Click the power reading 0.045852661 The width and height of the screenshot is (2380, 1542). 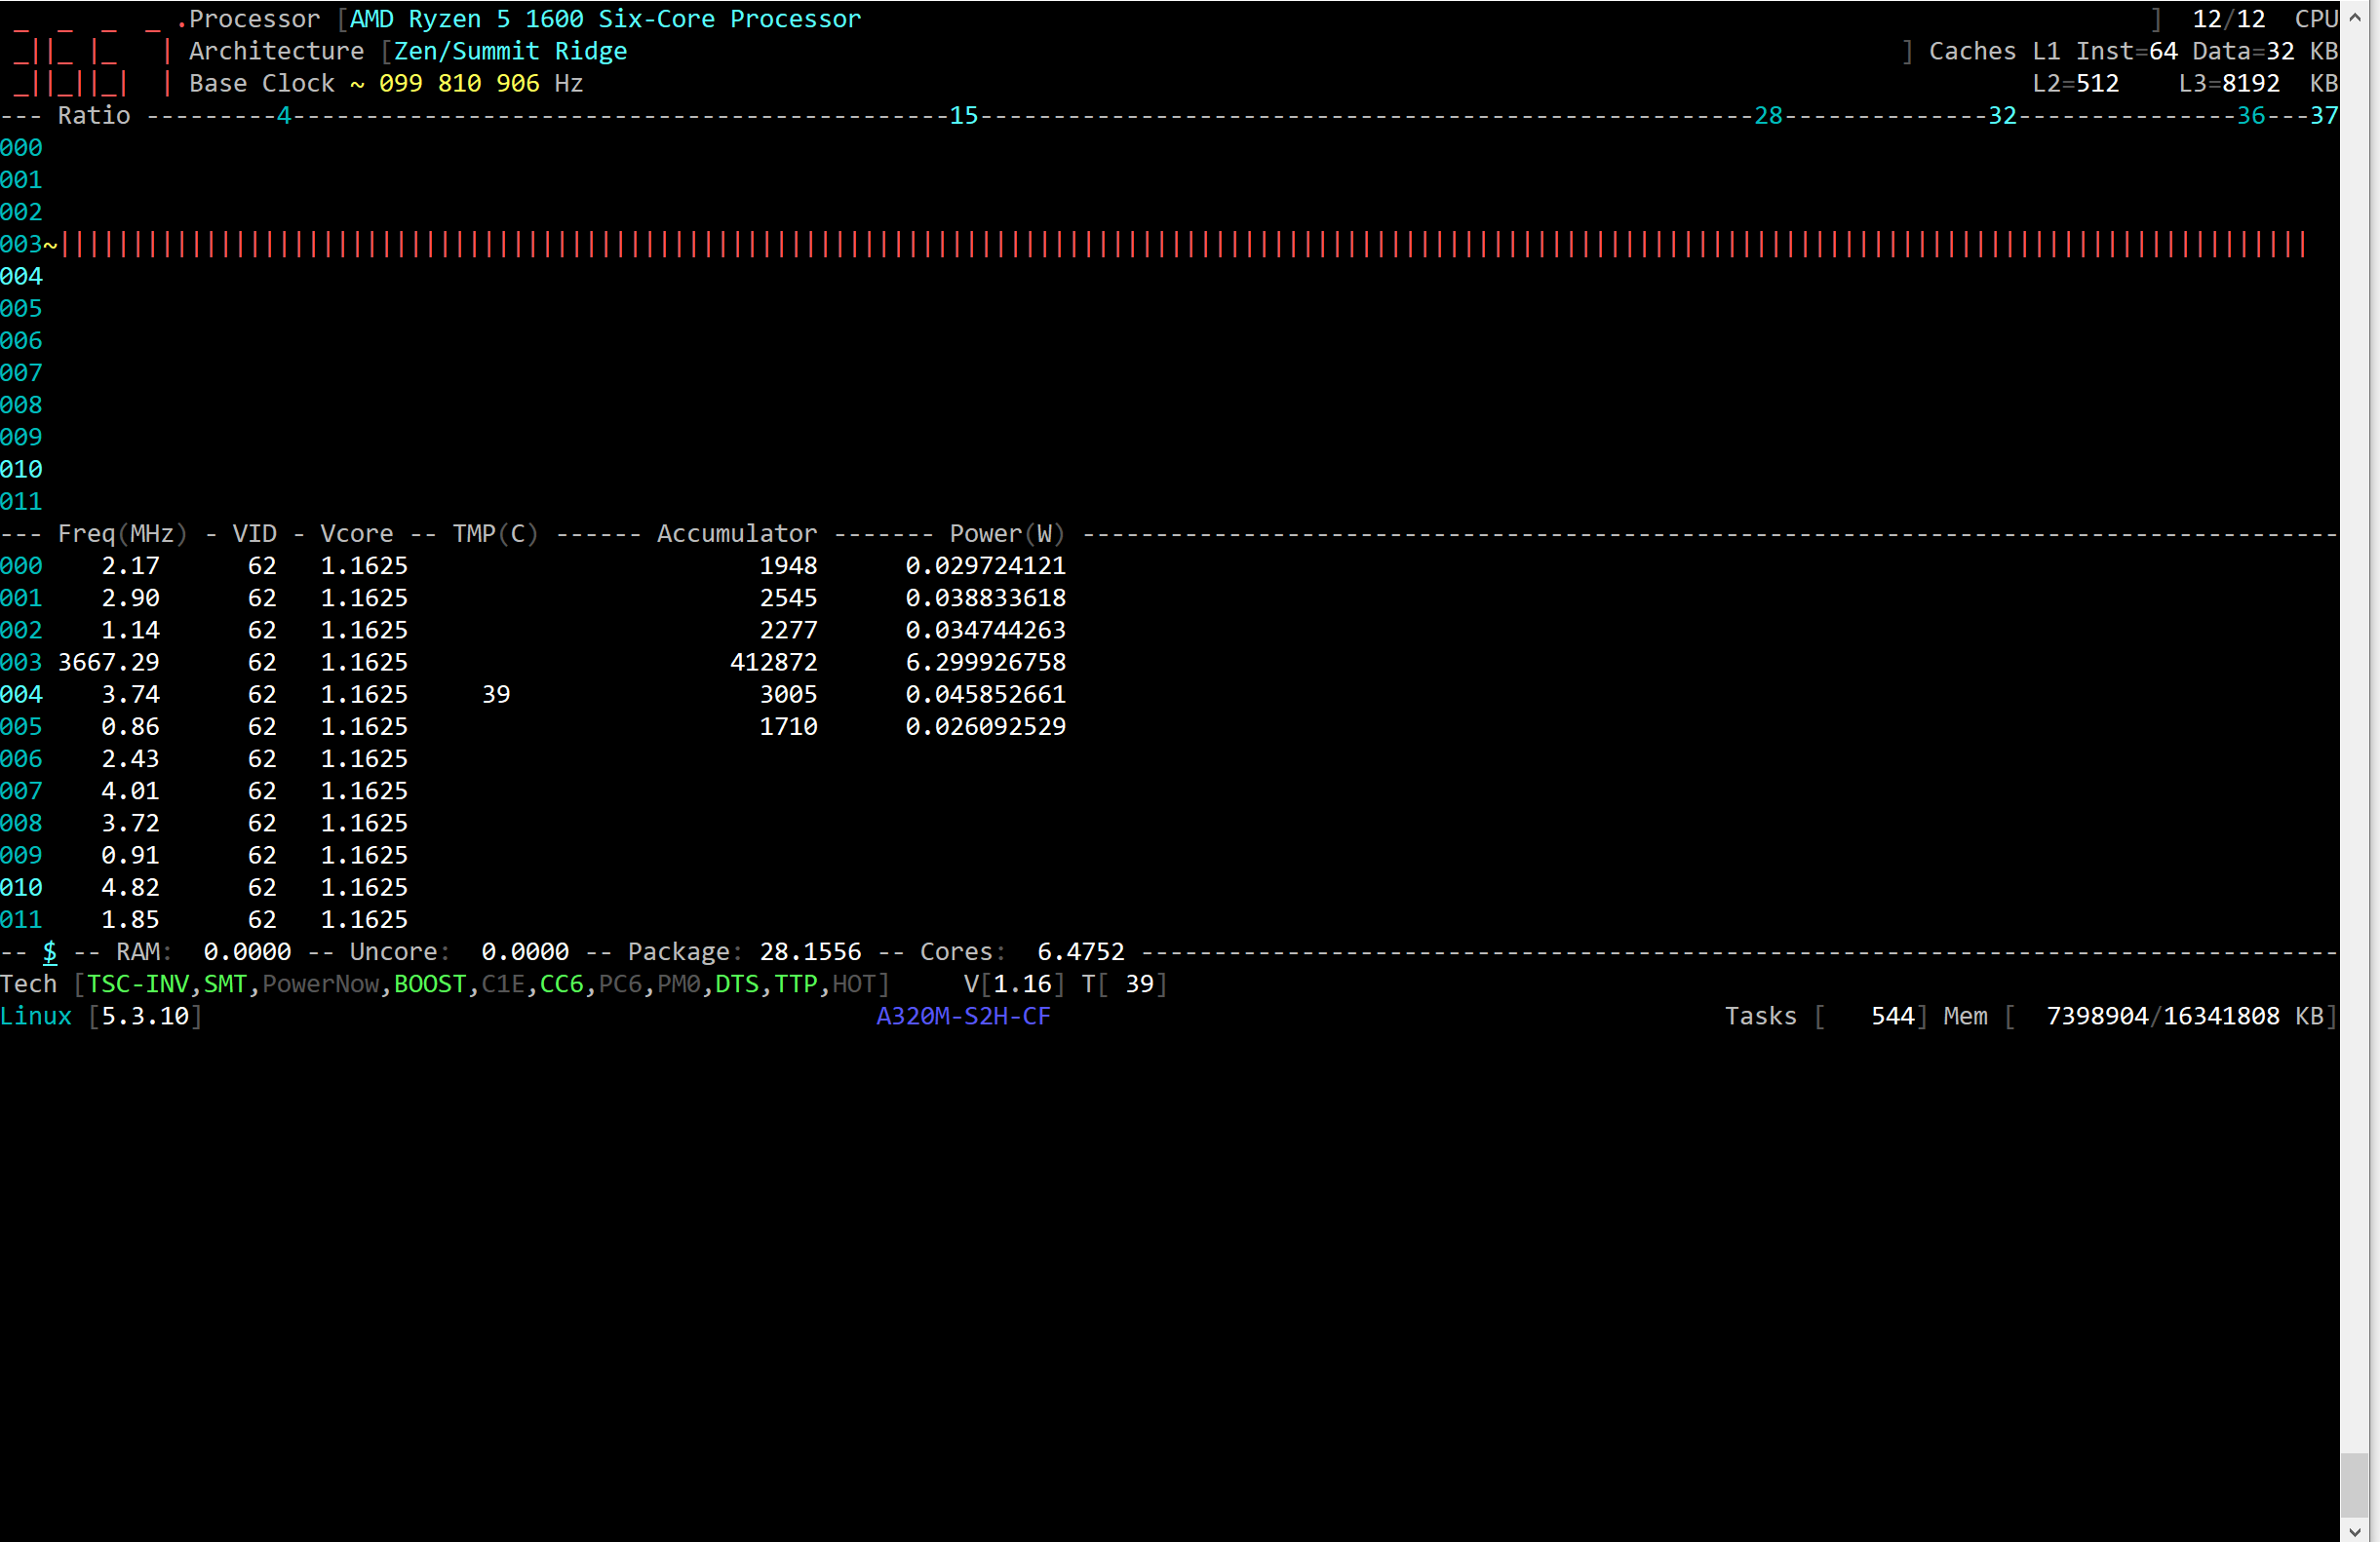pos(985,694)
